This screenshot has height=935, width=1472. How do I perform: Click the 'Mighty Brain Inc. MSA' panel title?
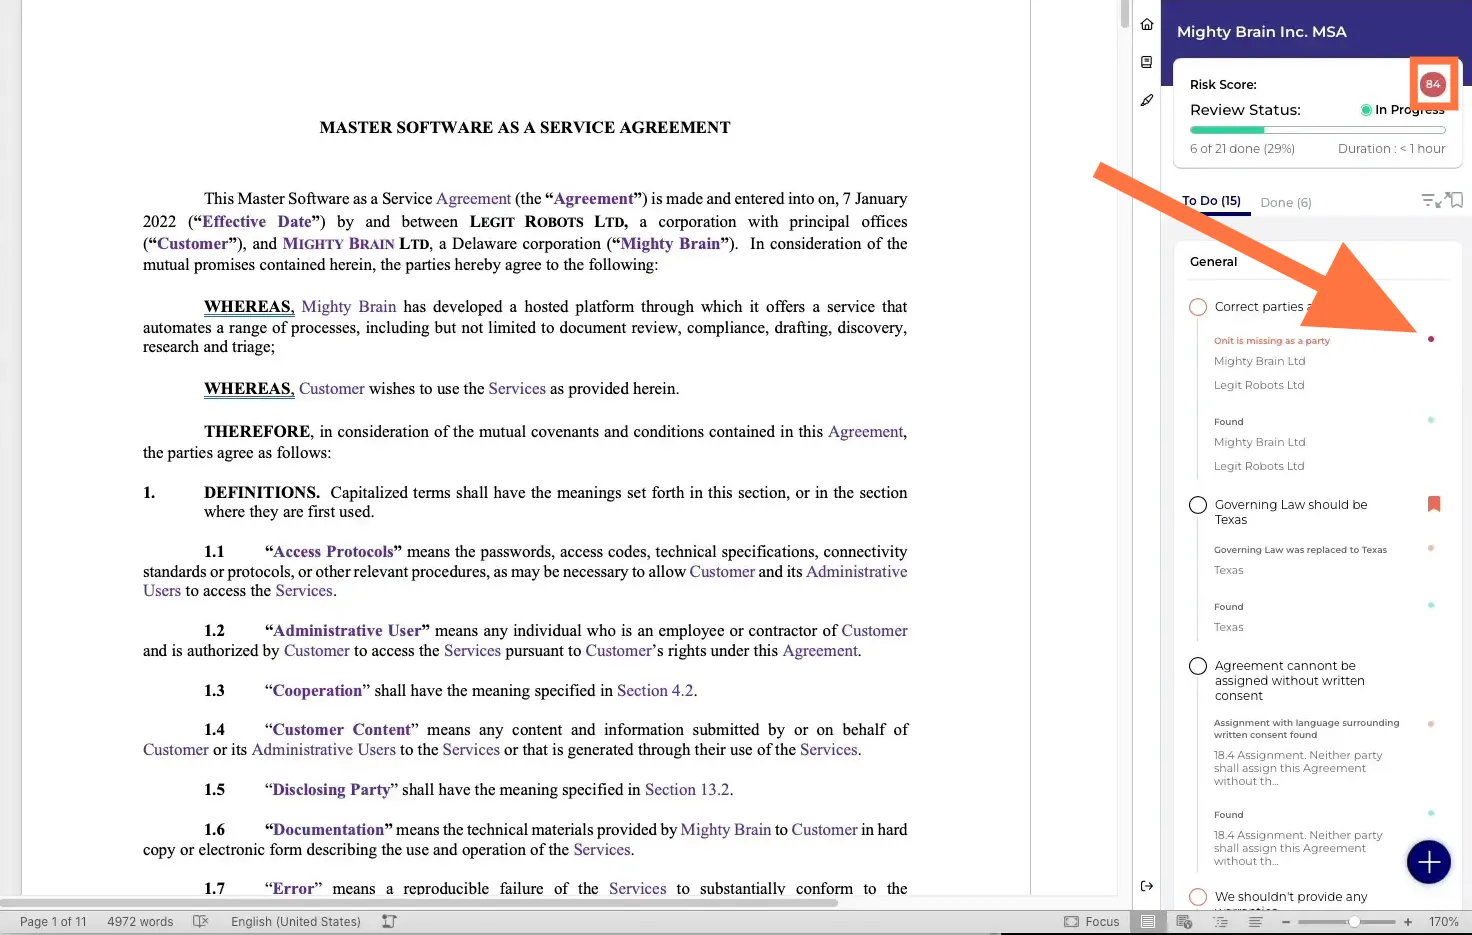tap(1261, 32)
